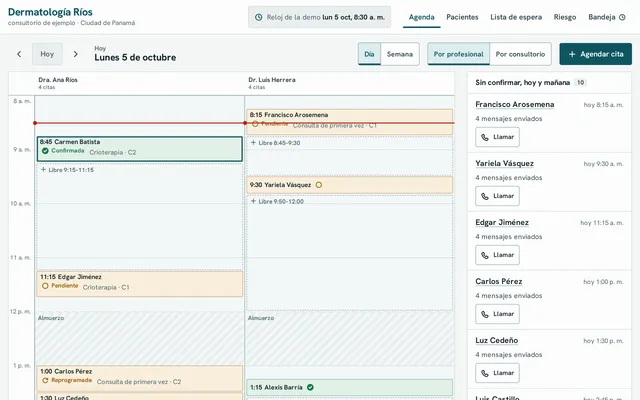Call Edgar Jiménez with Llamar button
640x400 pixels.
pos(497,255)
